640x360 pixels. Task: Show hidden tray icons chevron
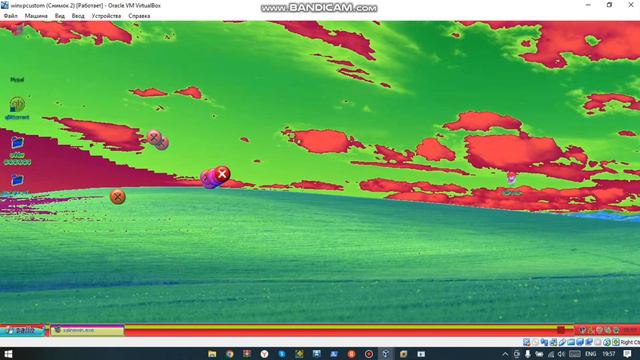pos(505,354)
